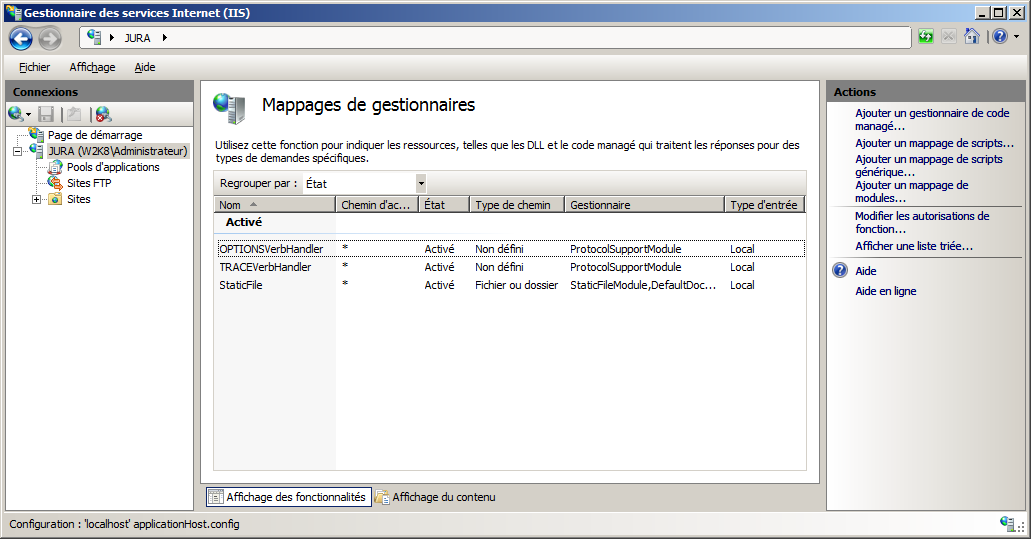Click the Back navigation arrow button
The height and width of the screenshot is (539, 1031).
[21, 38]
